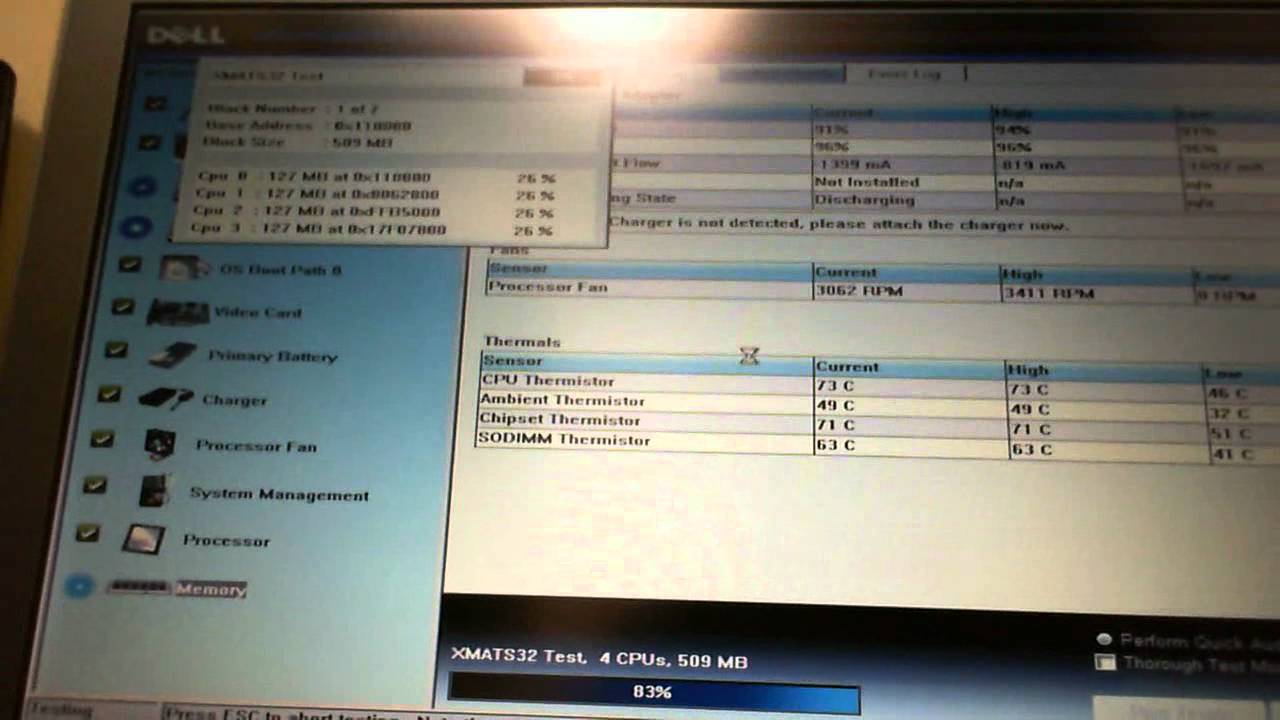Toggle the OS Boot Path 0 checkbox
This screenshot has height=720, width=1280.
129,264
